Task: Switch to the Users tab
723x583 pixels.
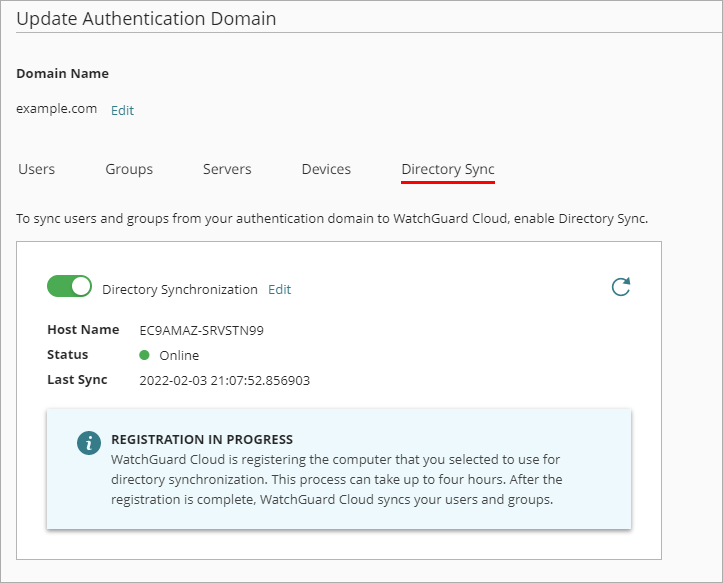Action: point(37,169)
